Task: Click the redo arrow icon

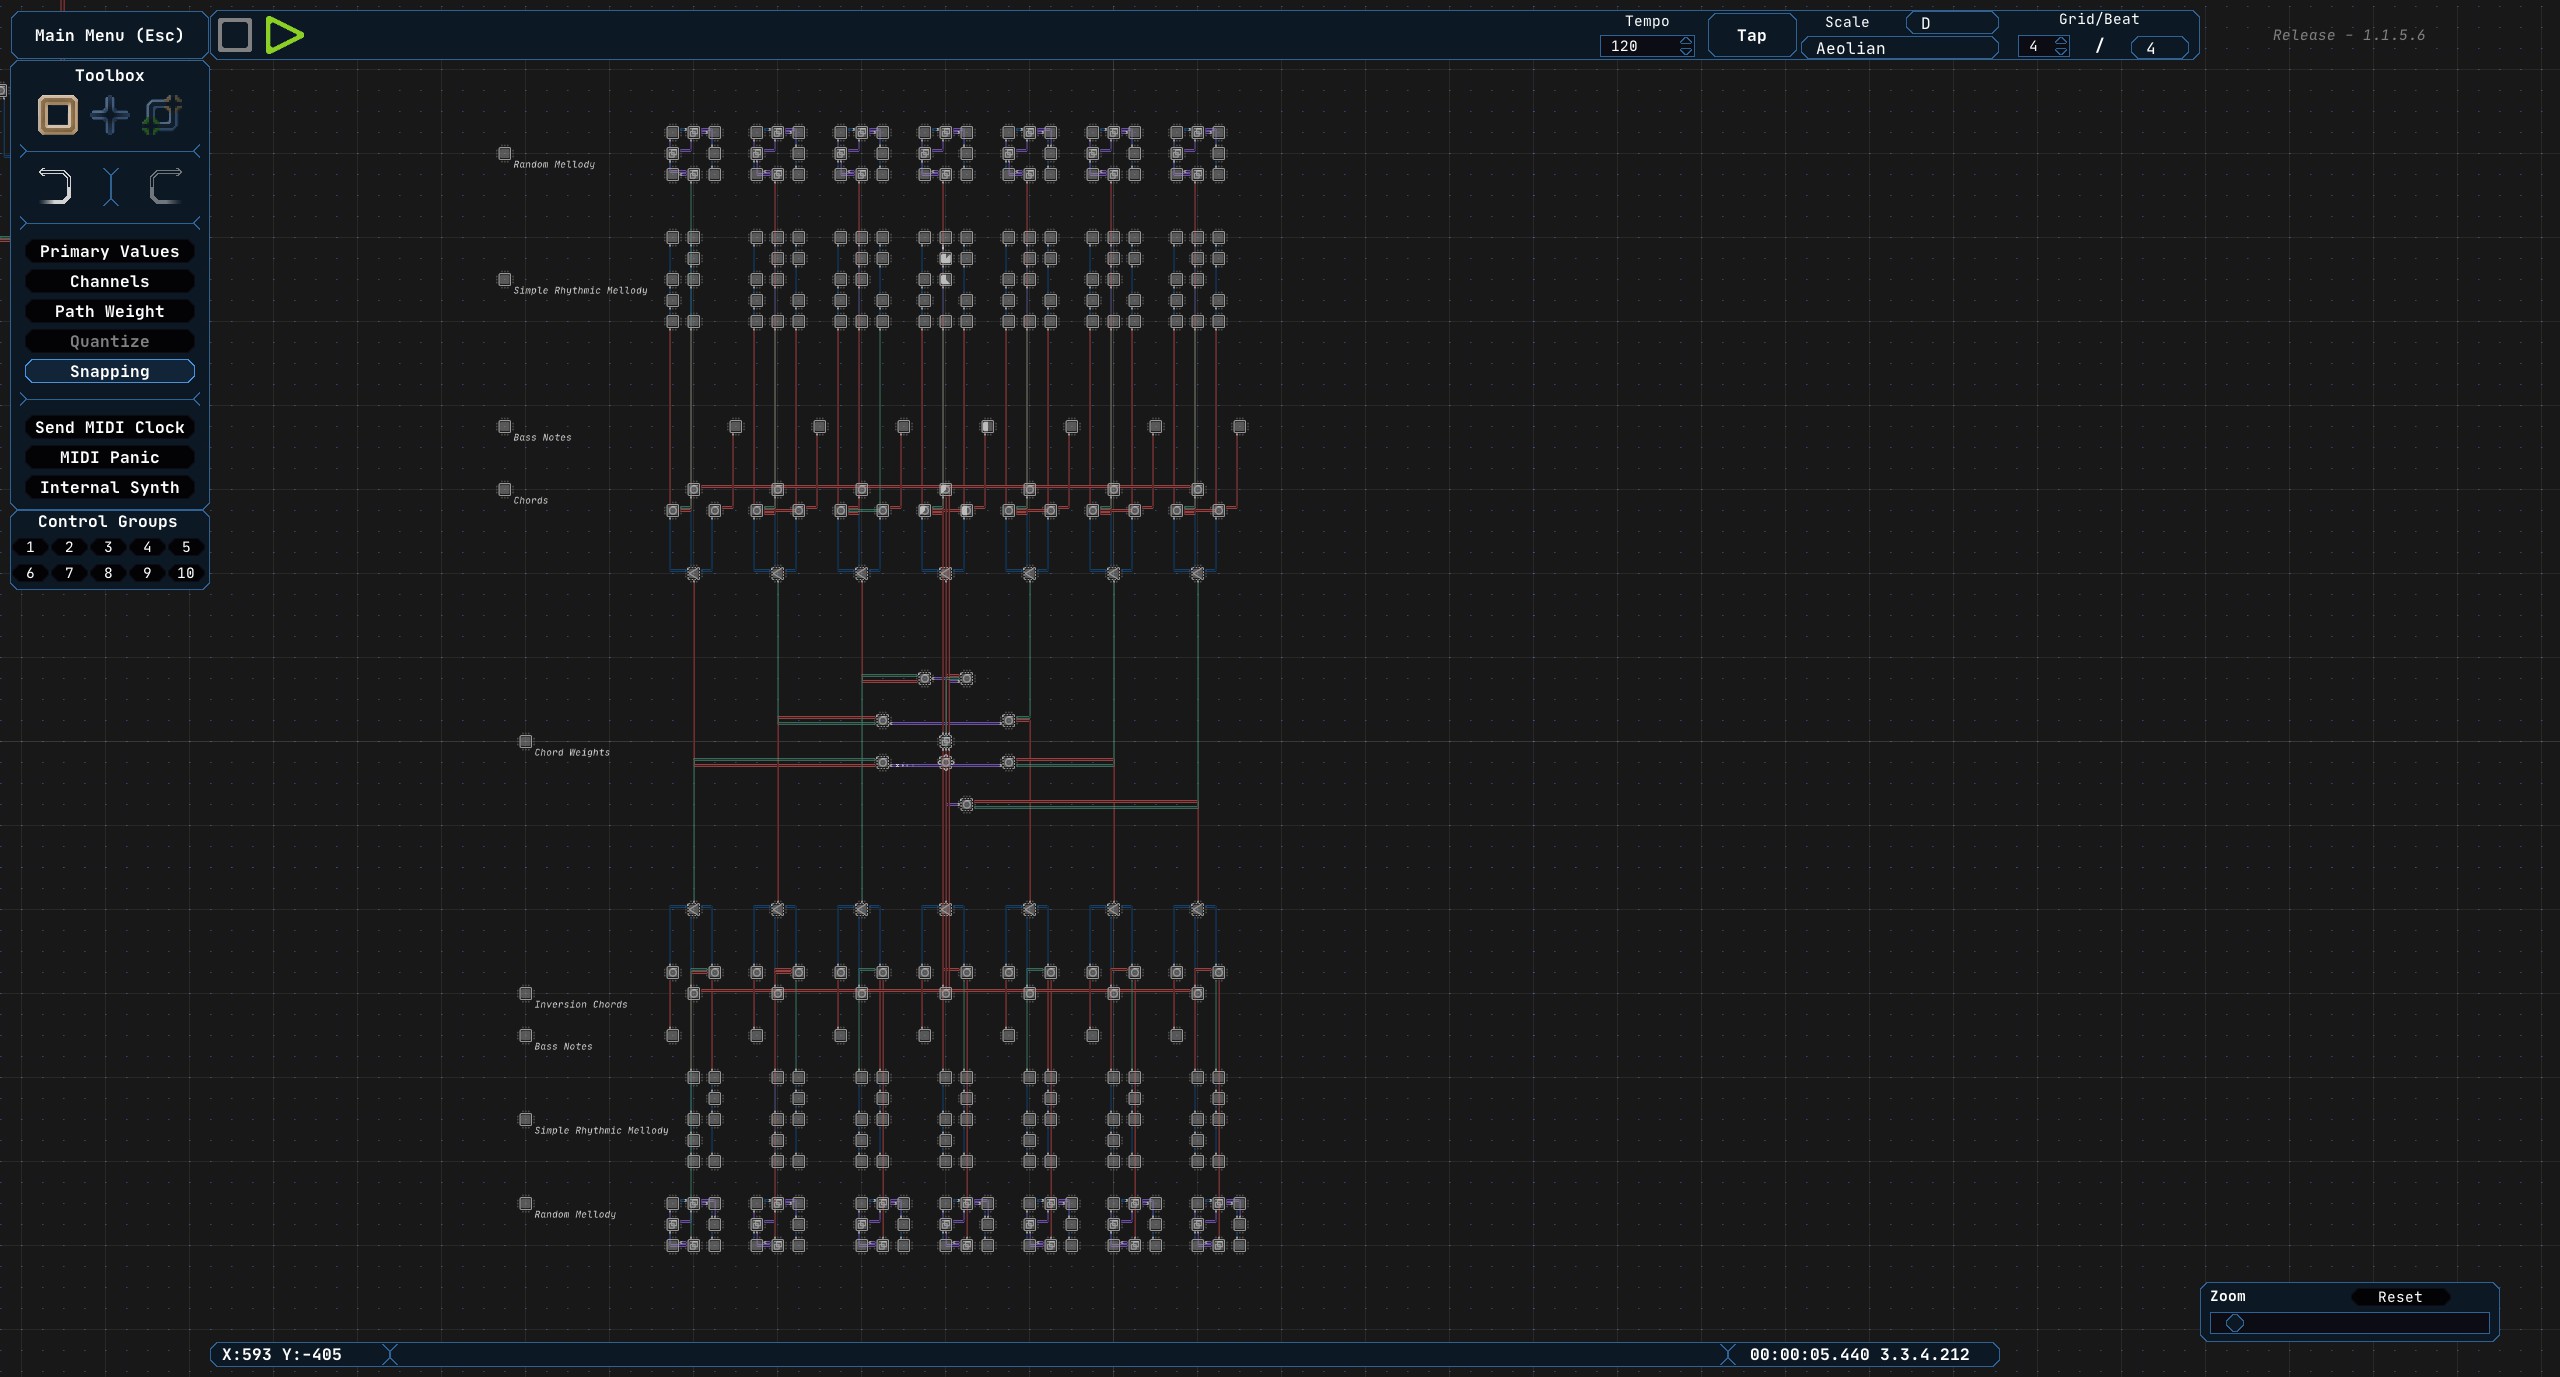Action: coord(165,186)
